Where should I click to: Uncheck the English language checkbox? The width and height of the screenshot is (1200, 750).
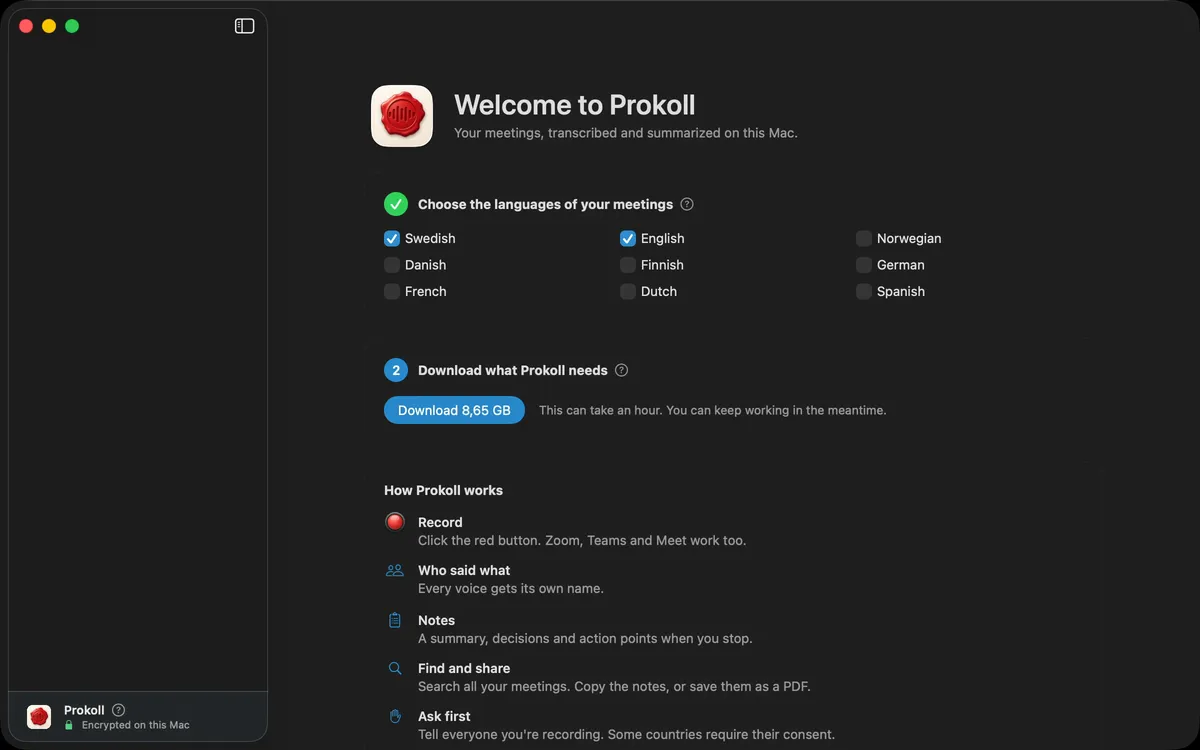click(628, 239)
